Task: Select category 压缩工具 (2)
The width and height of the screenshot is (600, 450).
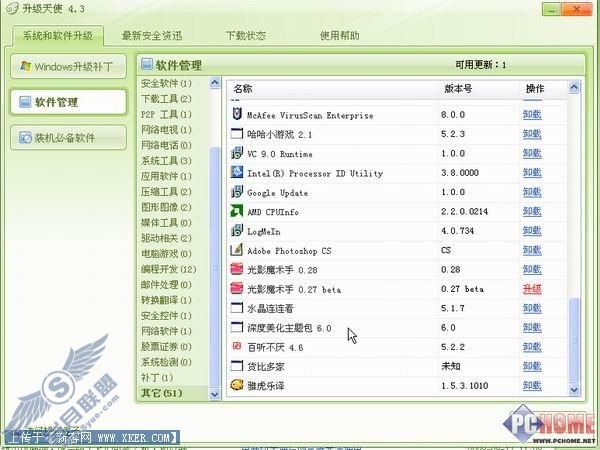Action: pyautogui.click(x=166, y=192)
